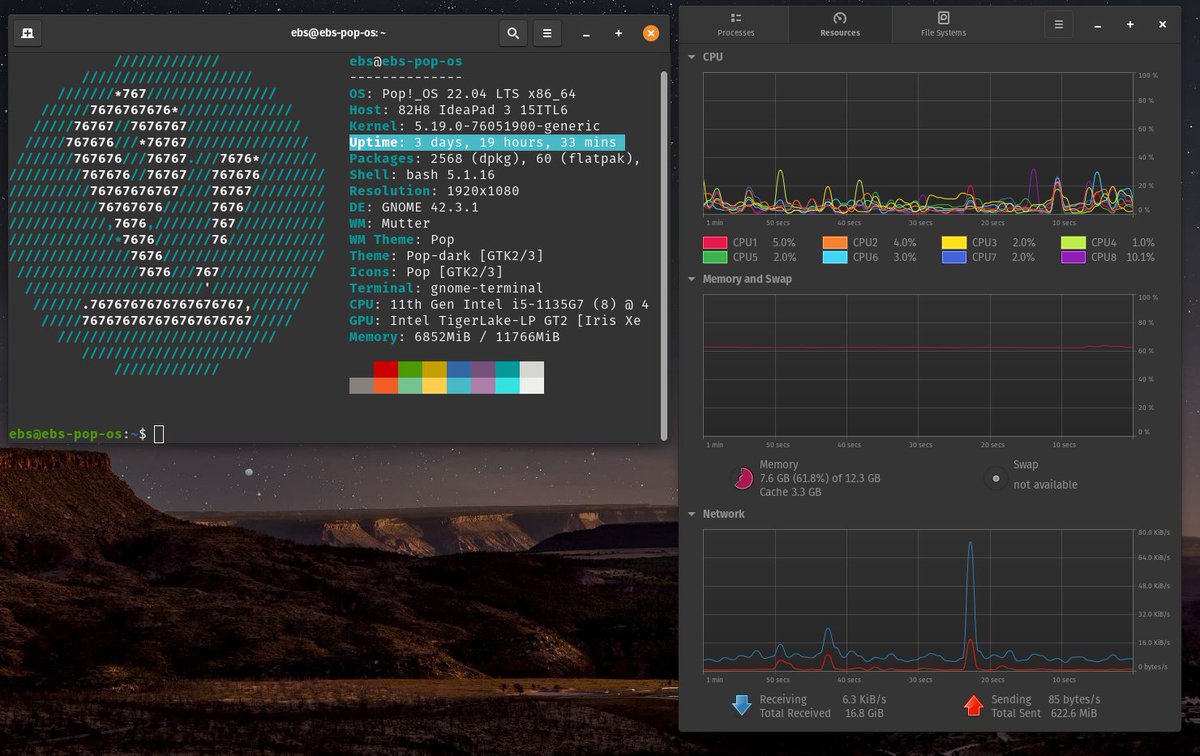The image size is (1200, 756).
Task: Collapse the Network section
Action: (x=691, y=514)
